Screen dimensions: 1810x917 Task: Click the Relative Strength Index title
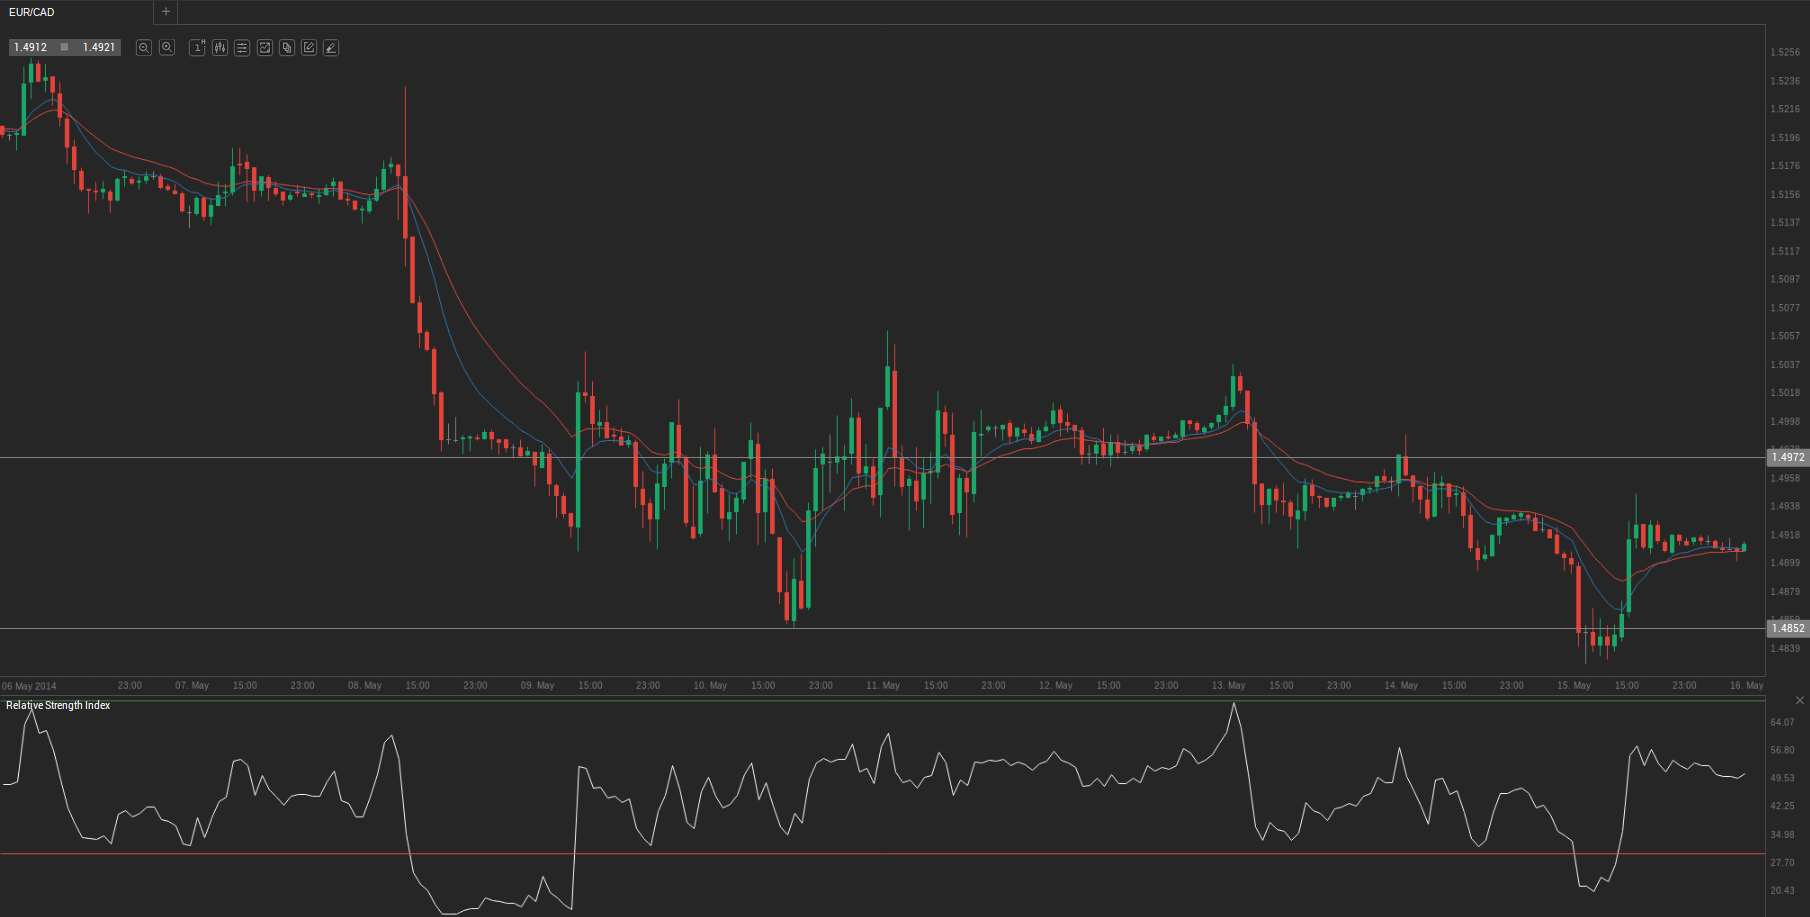tap(58, 705)
